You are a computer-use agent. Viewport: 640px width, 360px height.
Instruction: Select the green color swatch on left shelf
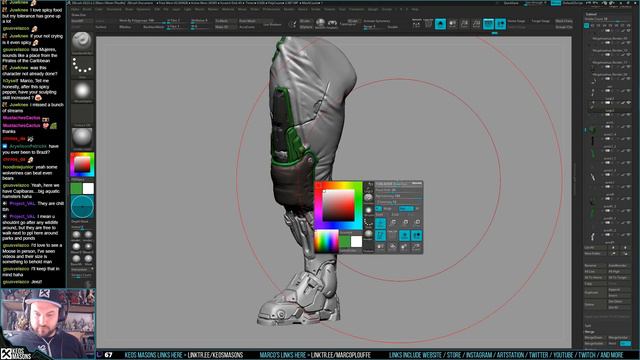click(76, 188)
